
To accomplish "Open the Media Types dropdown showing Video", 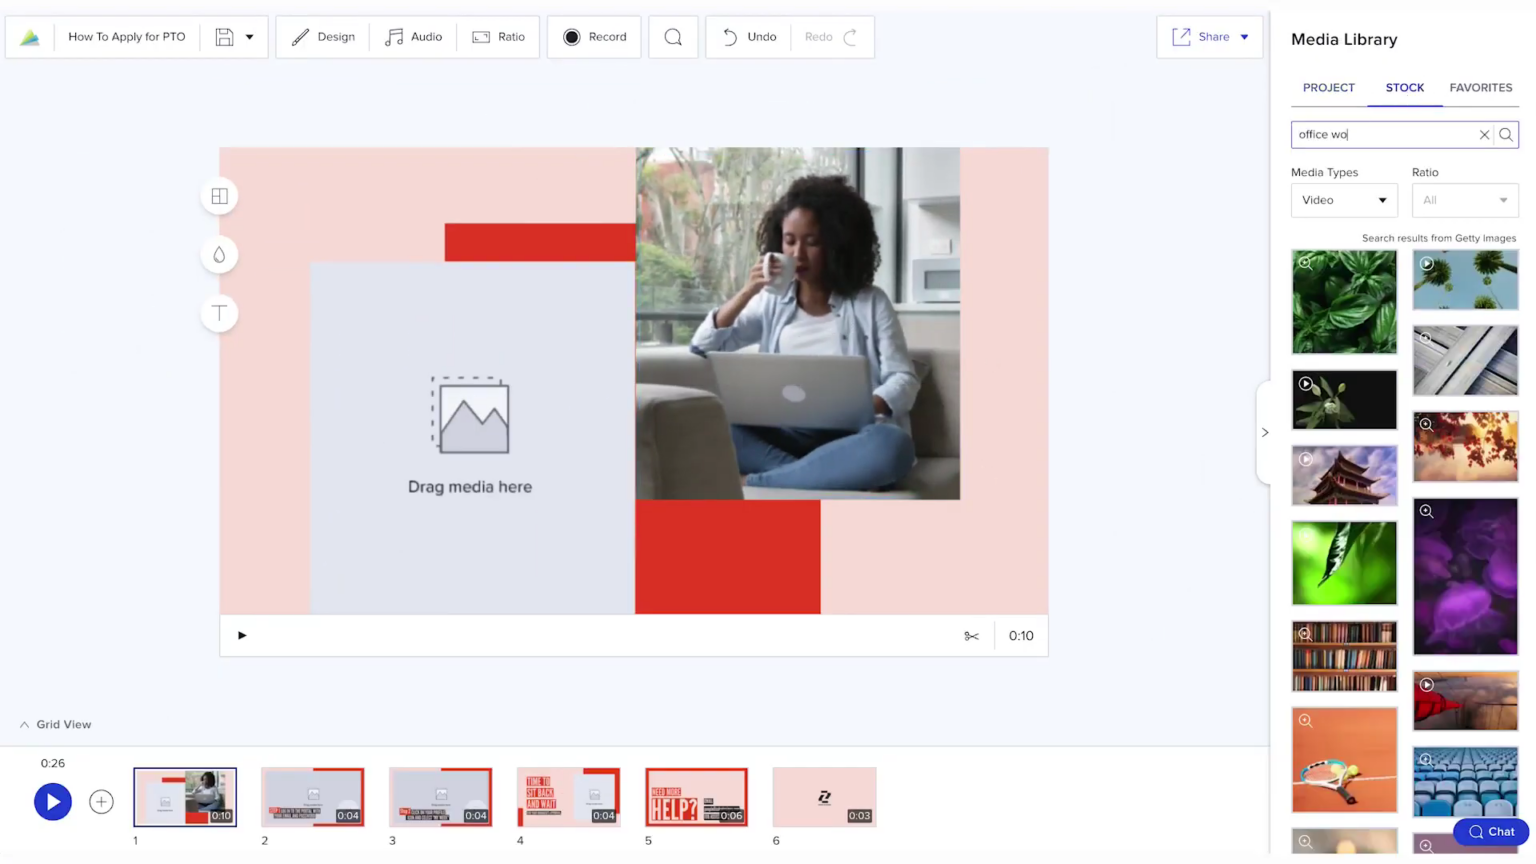I will [1344, 200].
